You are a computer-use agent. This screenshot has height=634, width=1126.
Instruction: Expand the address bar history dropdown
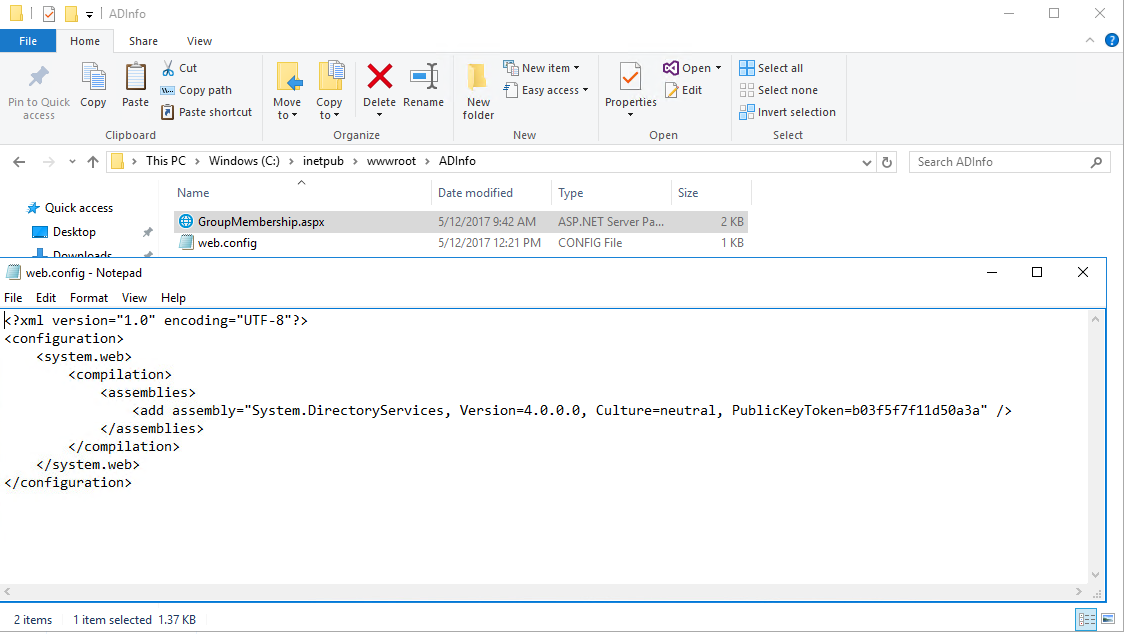point(866,162)
